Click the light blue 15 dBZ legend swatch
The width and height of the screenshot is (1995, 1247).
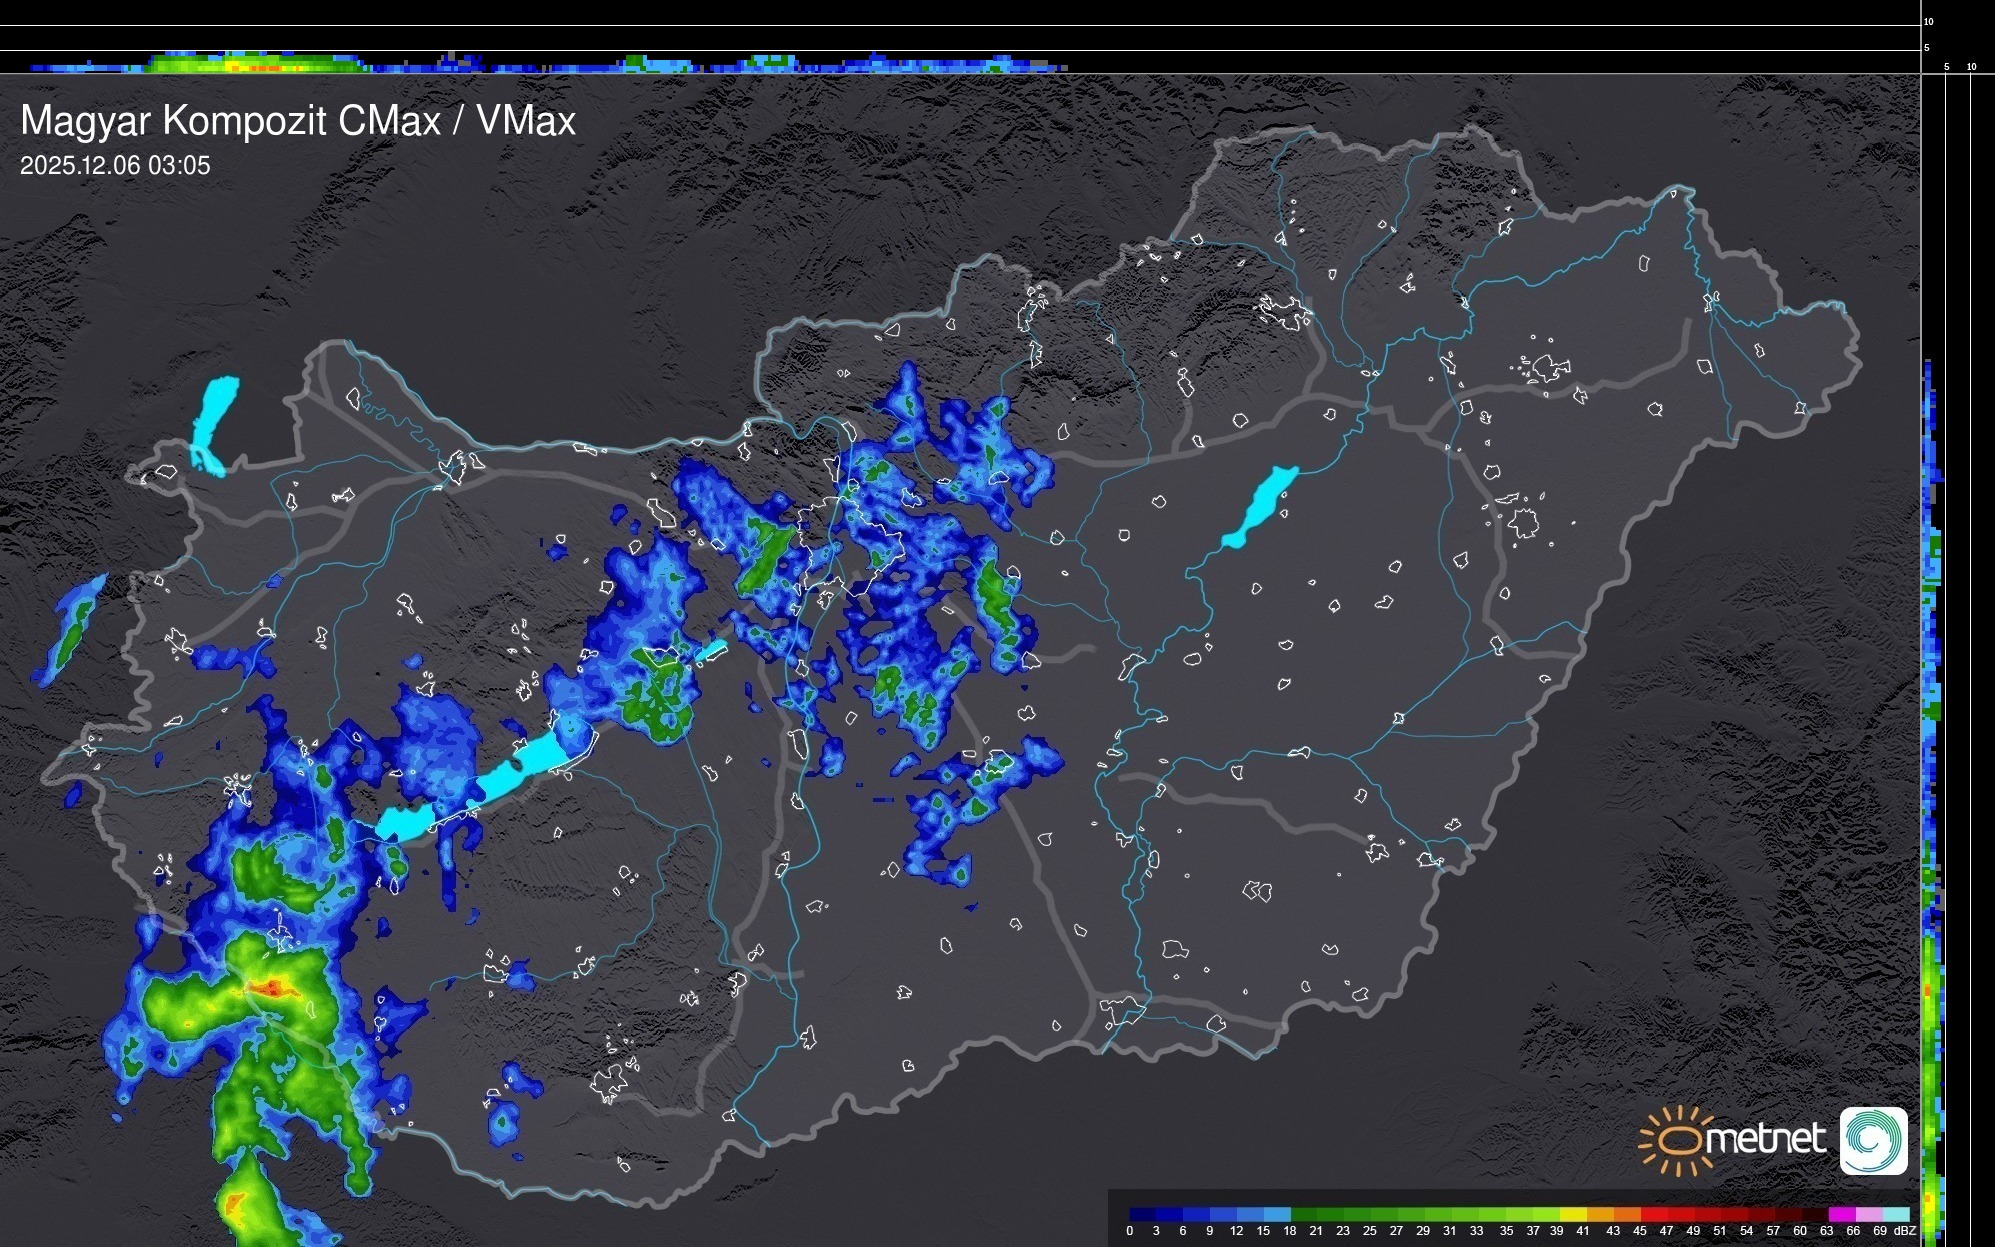pyautogui.click(x=1277, y=1215)
